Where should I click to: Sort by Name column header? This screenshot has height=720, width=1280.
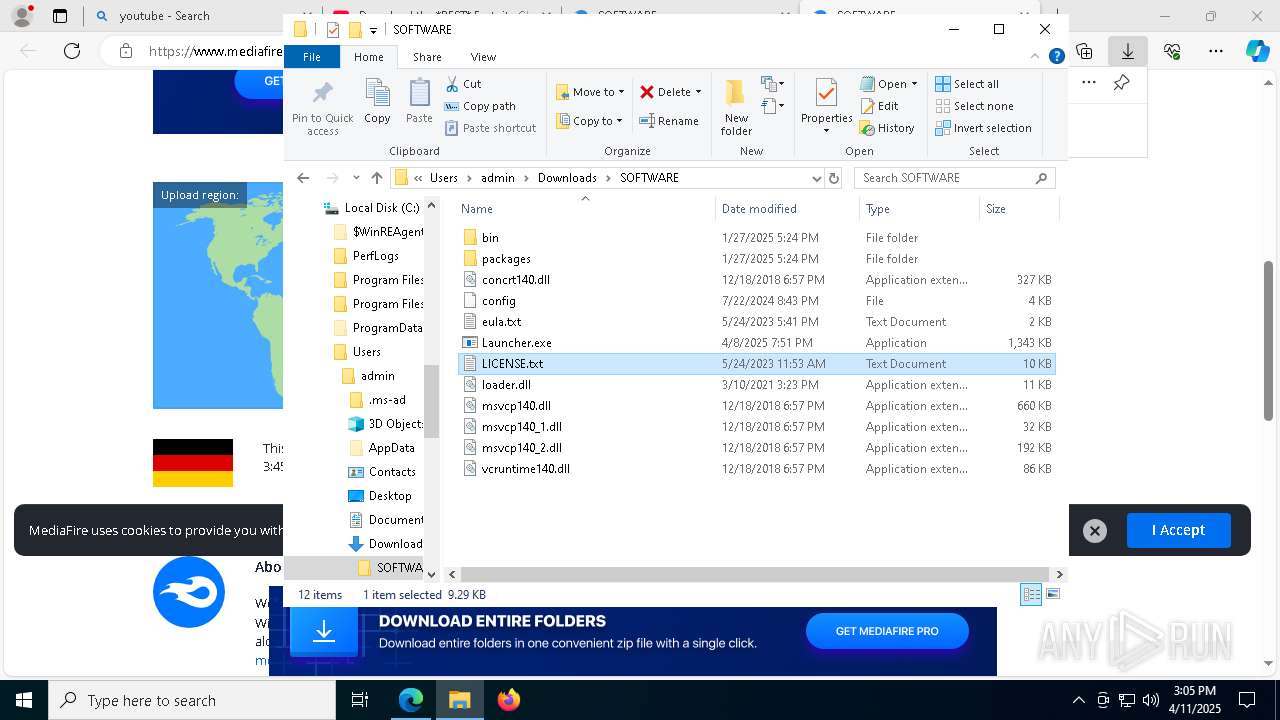click(585, 209)
